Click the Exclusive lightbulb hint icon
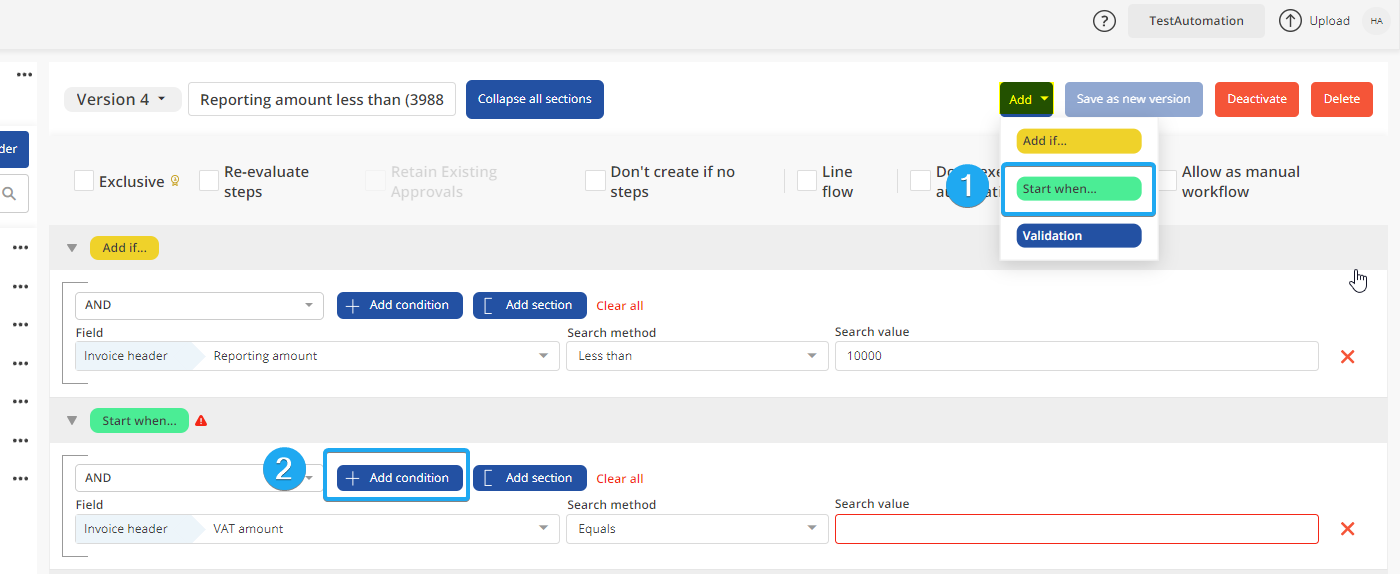 point(175,182)
